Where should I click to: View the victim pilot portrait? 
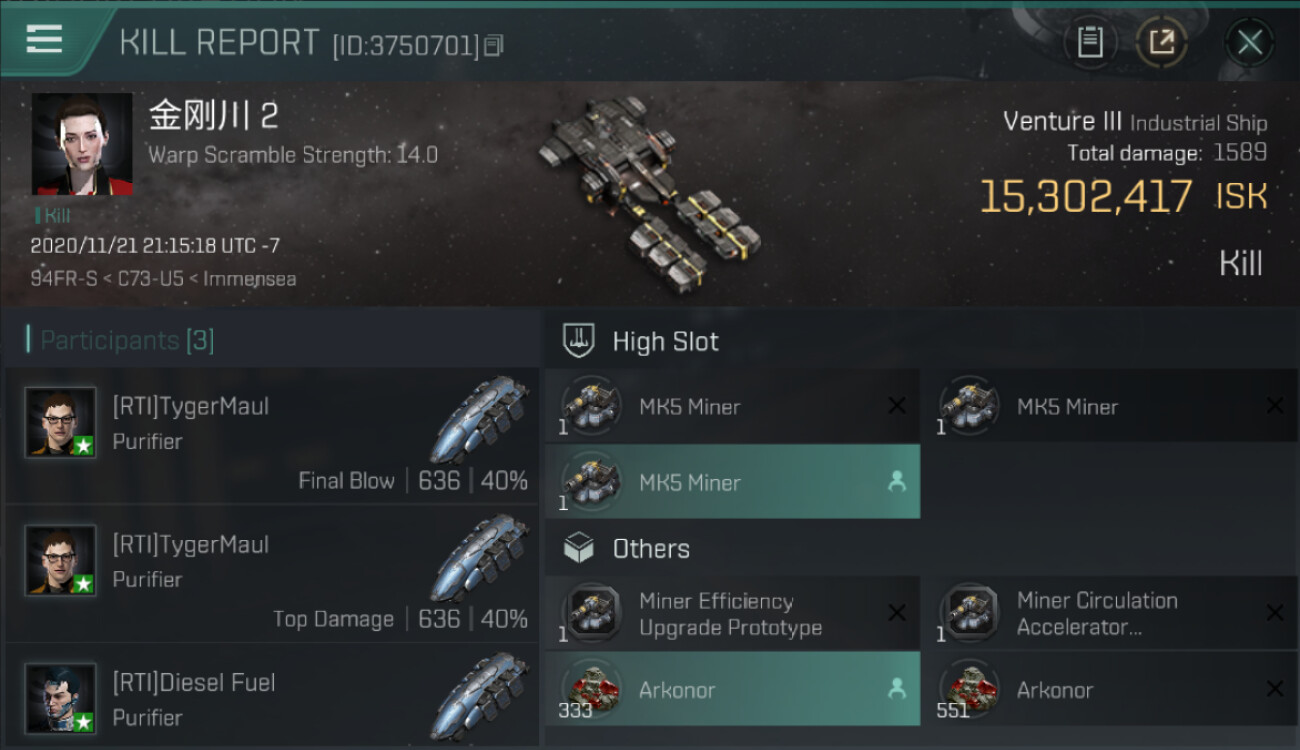(x=82, y=144)
